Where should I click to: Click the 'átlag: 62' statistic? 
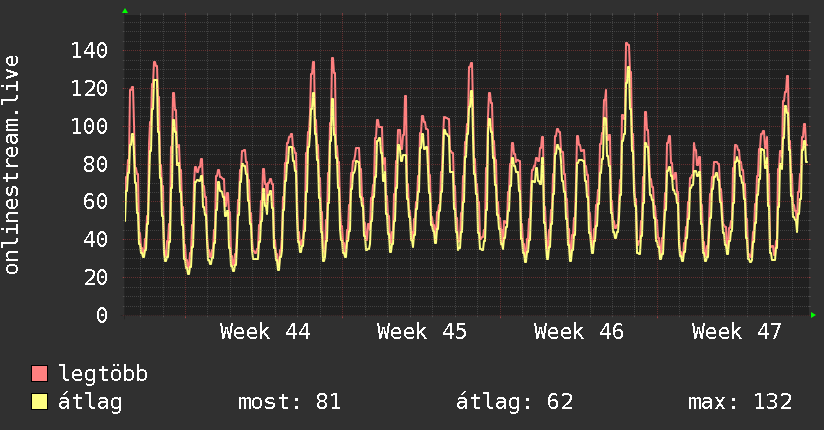coord(514,402)
